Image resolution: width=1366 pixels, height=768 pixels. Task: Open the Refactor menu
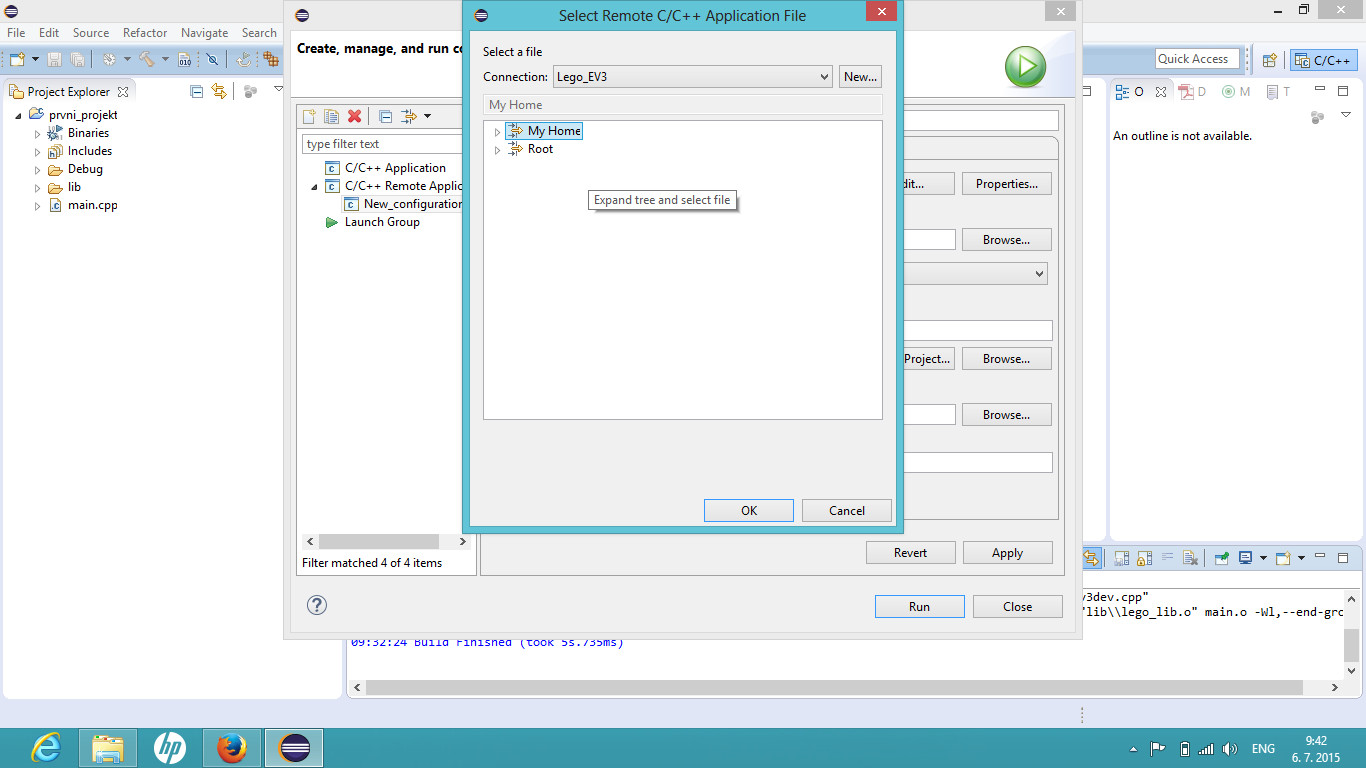pos(145,33)
